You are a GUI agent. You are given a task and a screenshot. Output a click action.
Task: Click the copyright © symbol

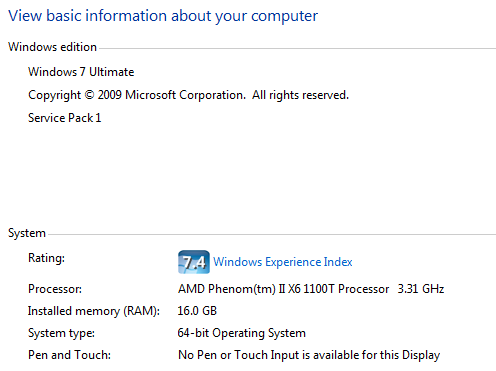89,95
